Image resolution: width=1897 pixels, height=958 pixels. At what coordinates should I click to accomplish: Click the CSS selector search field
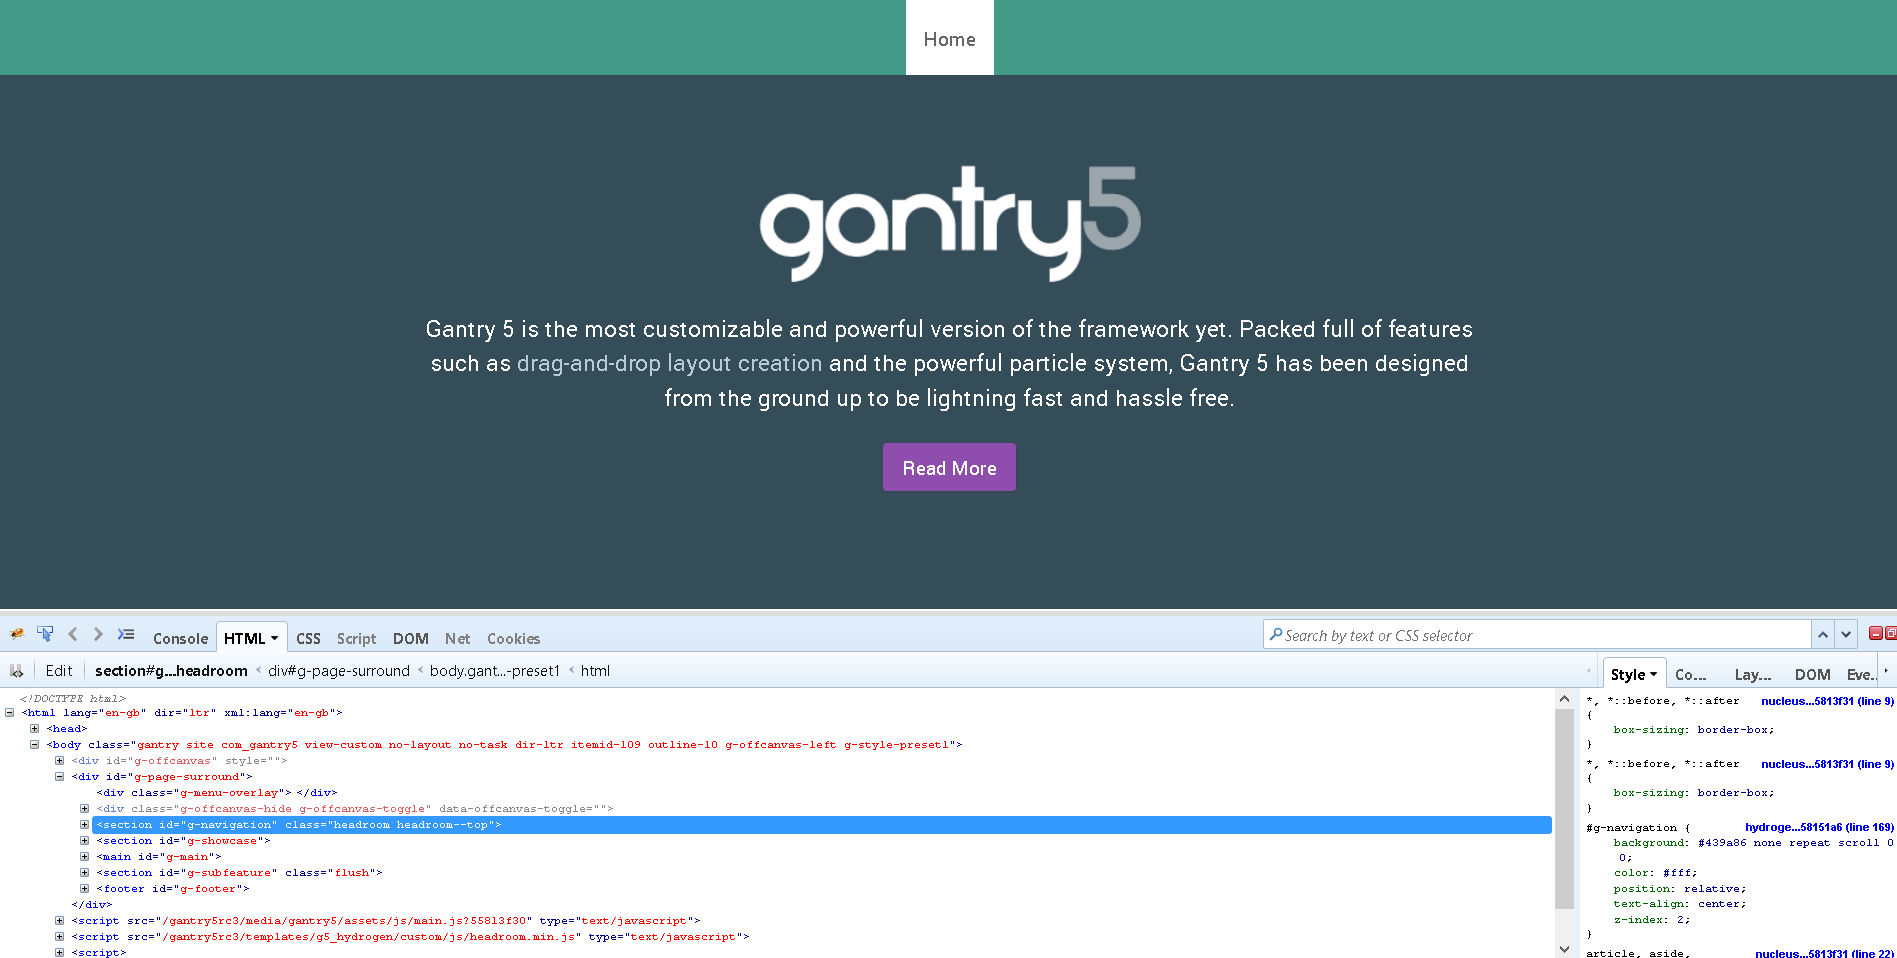(x=1540, y=636)
